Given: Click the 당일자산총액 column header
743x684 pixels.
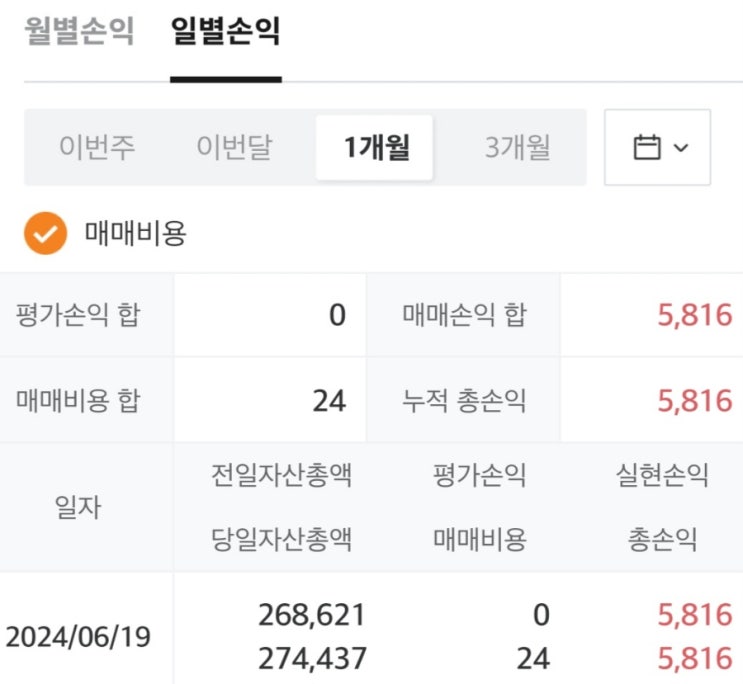Looking at the screenshot, I should coord(282,540).
